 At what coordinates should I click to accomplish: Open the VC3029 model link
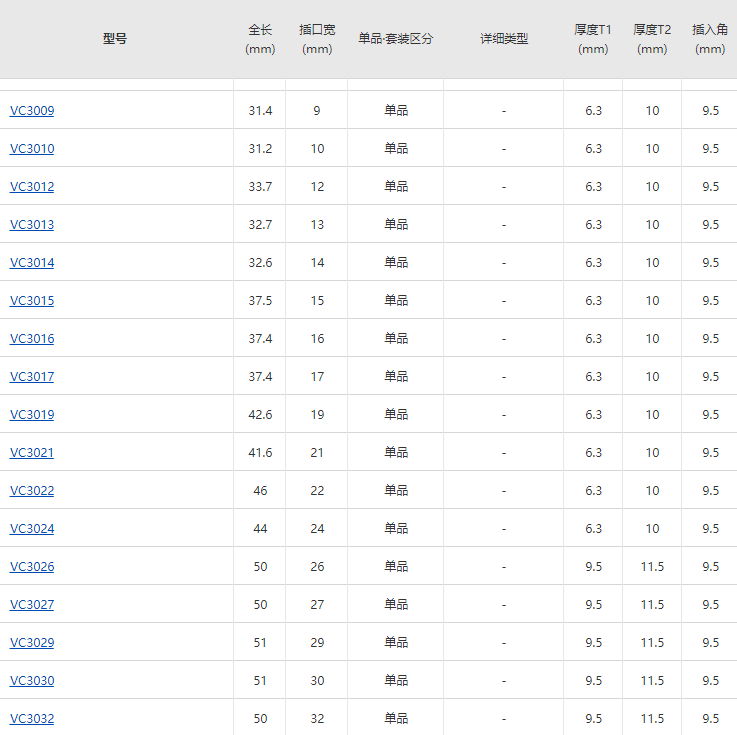pyautogui.click(x=32, y=643)
